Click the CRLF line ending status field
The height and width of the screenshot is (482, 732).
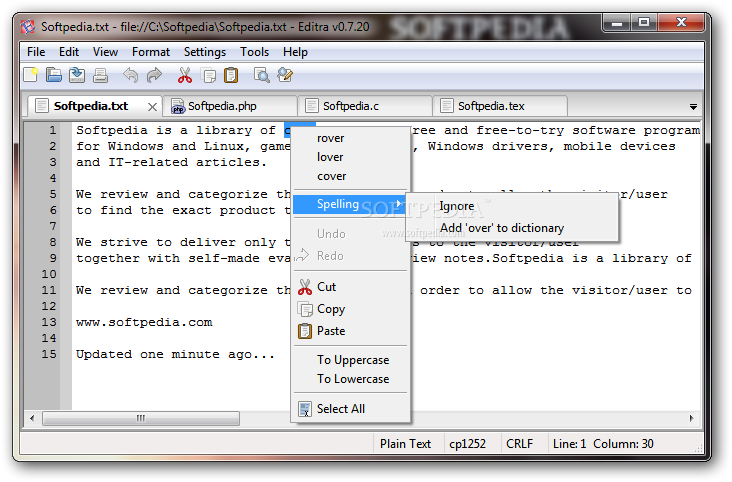pyautogui.click(x=520, y=444)
